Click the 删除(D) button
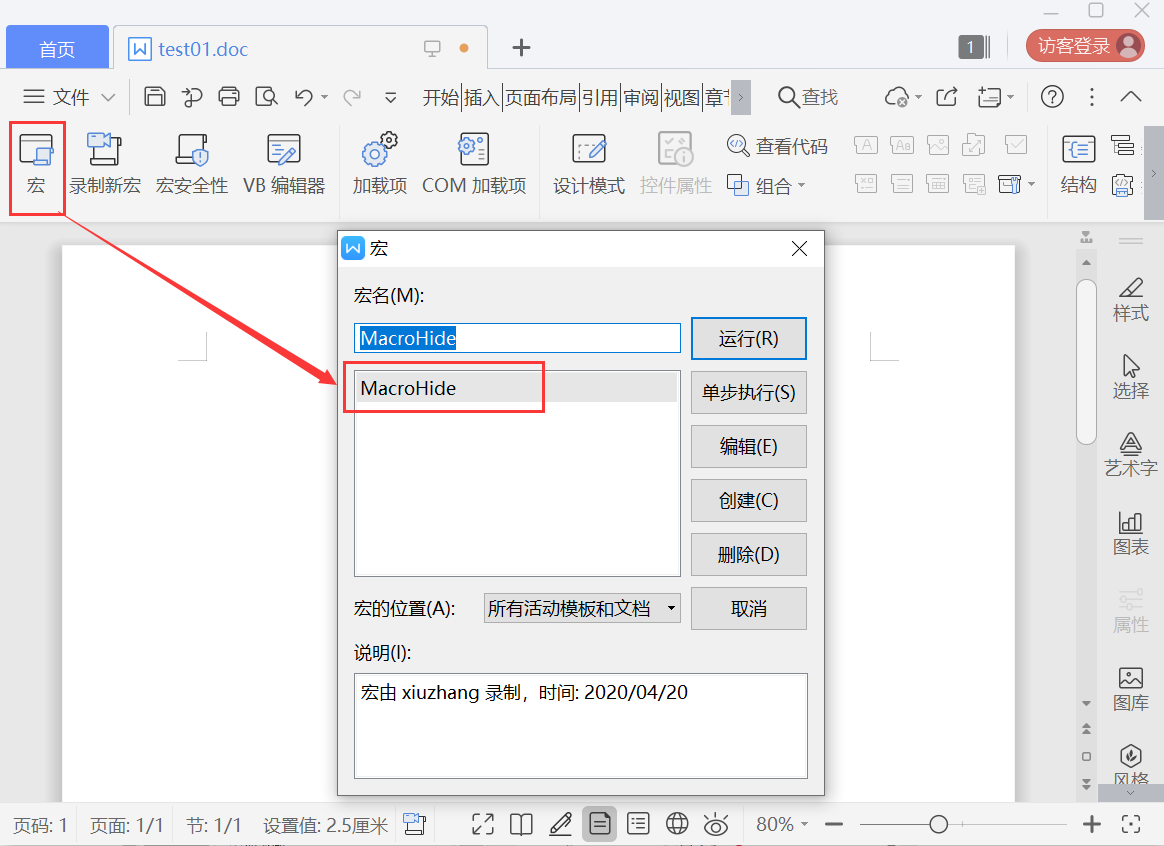1164x846 pixels. pyautogui.click(x=748, y=554)
